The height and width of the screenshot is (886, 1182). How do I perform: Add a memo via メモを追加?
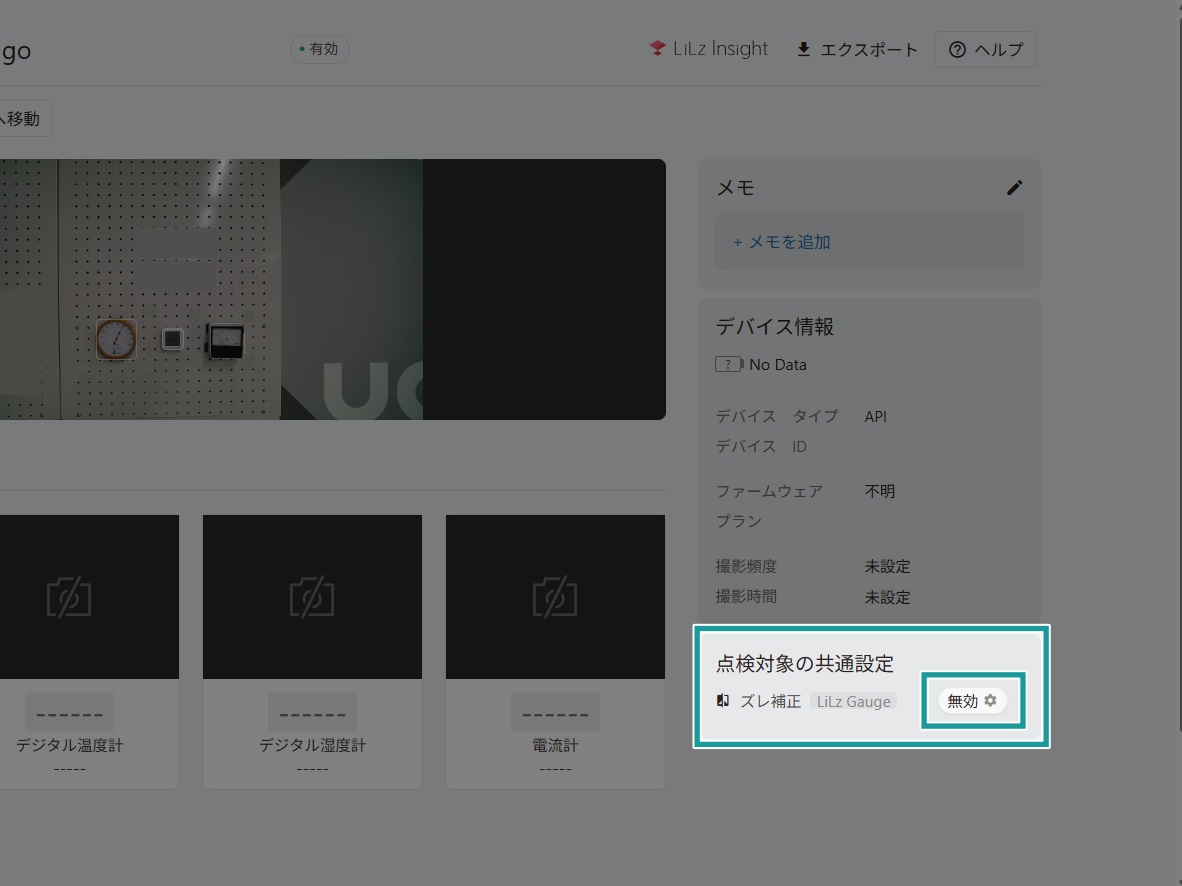tap(782, 242)
